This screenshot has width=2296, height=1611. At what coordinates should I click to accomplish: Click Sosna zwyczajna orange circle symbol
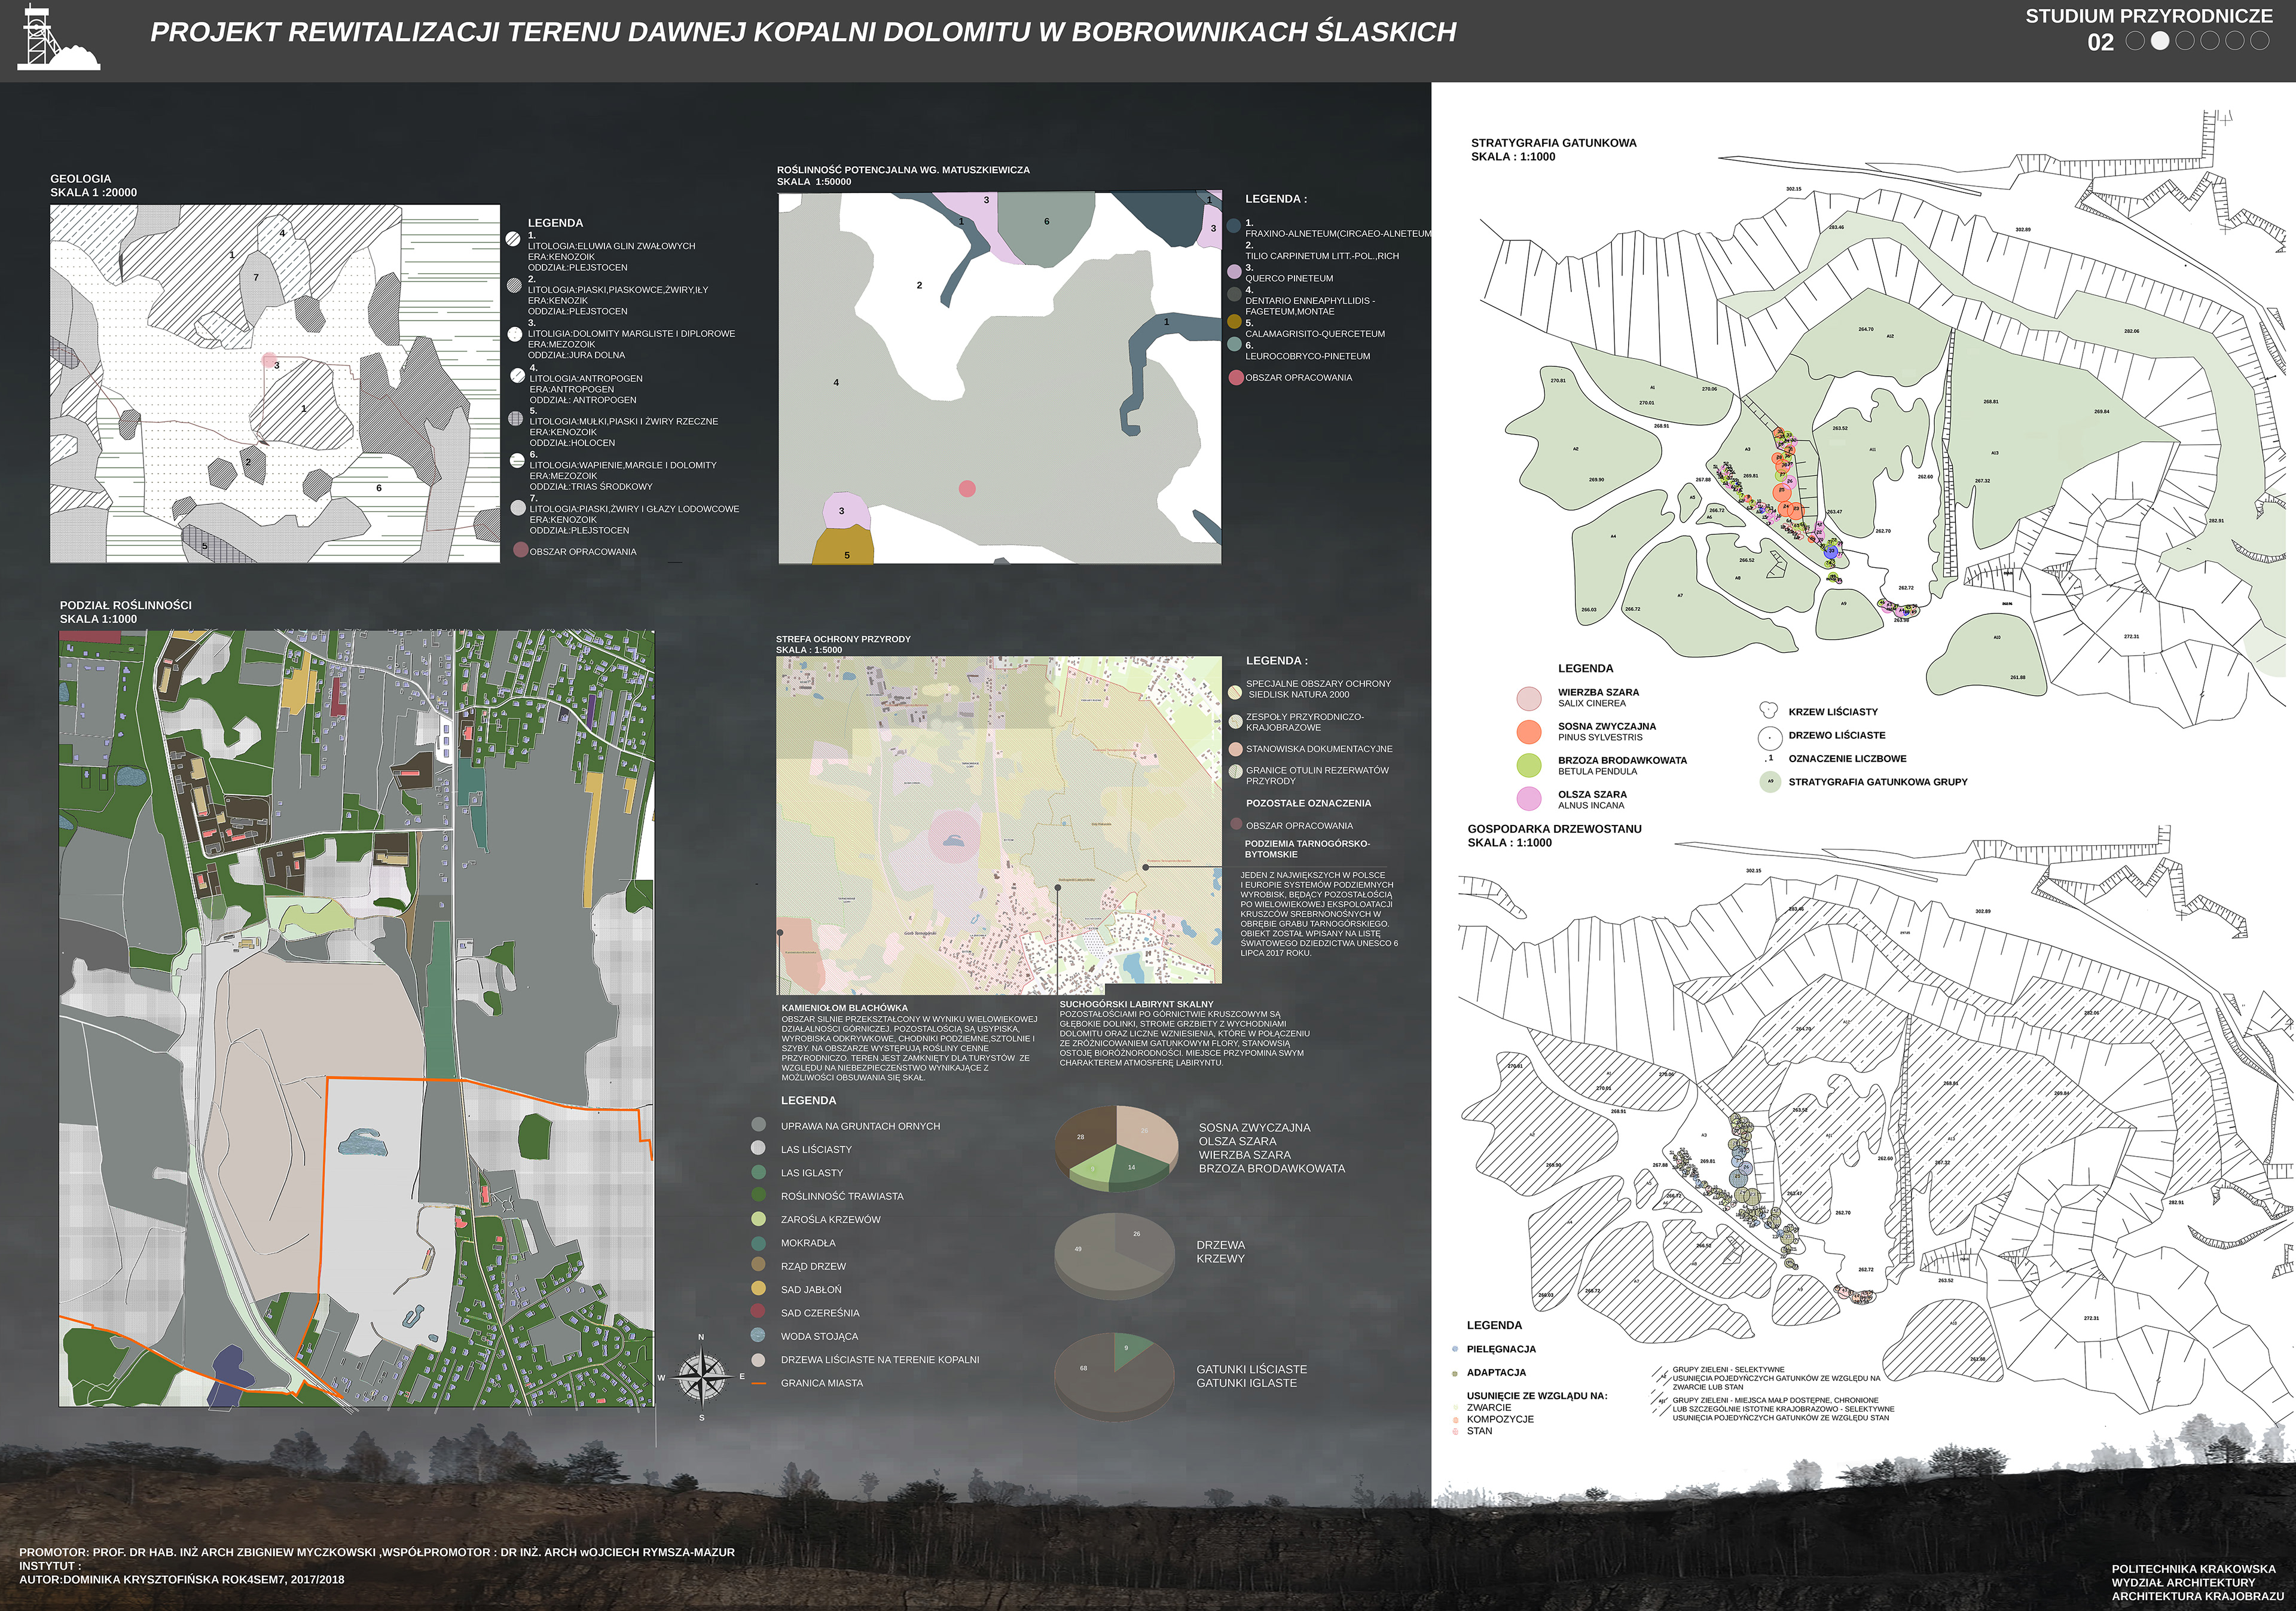(x=1529, y=732)
